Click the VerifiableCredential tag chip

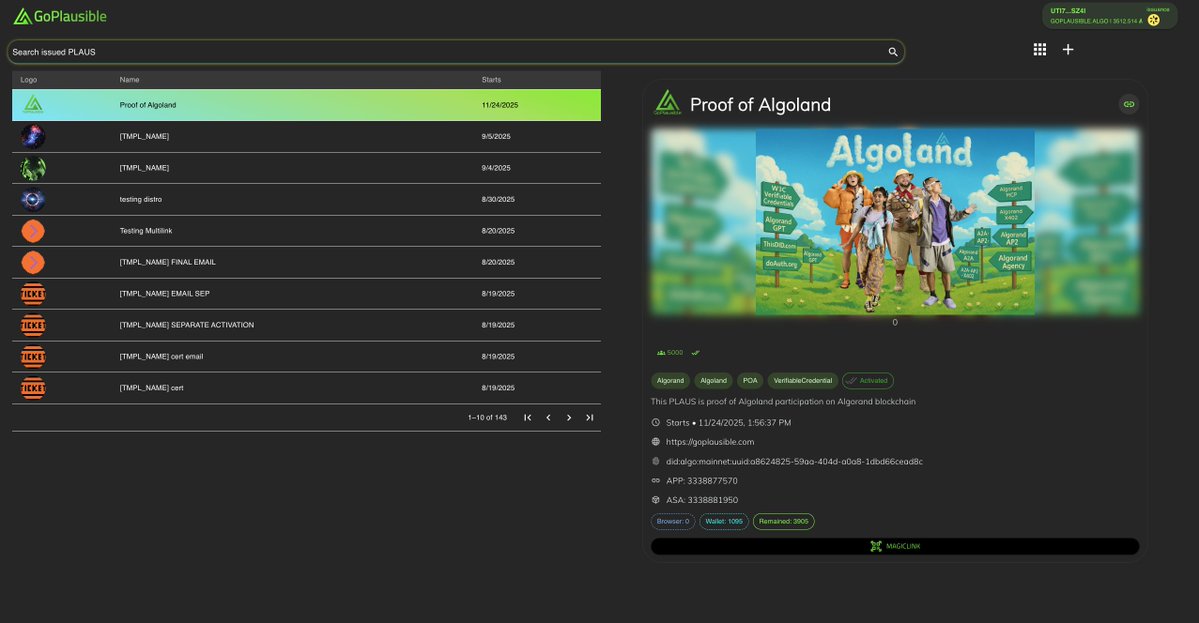click(803, 381)
